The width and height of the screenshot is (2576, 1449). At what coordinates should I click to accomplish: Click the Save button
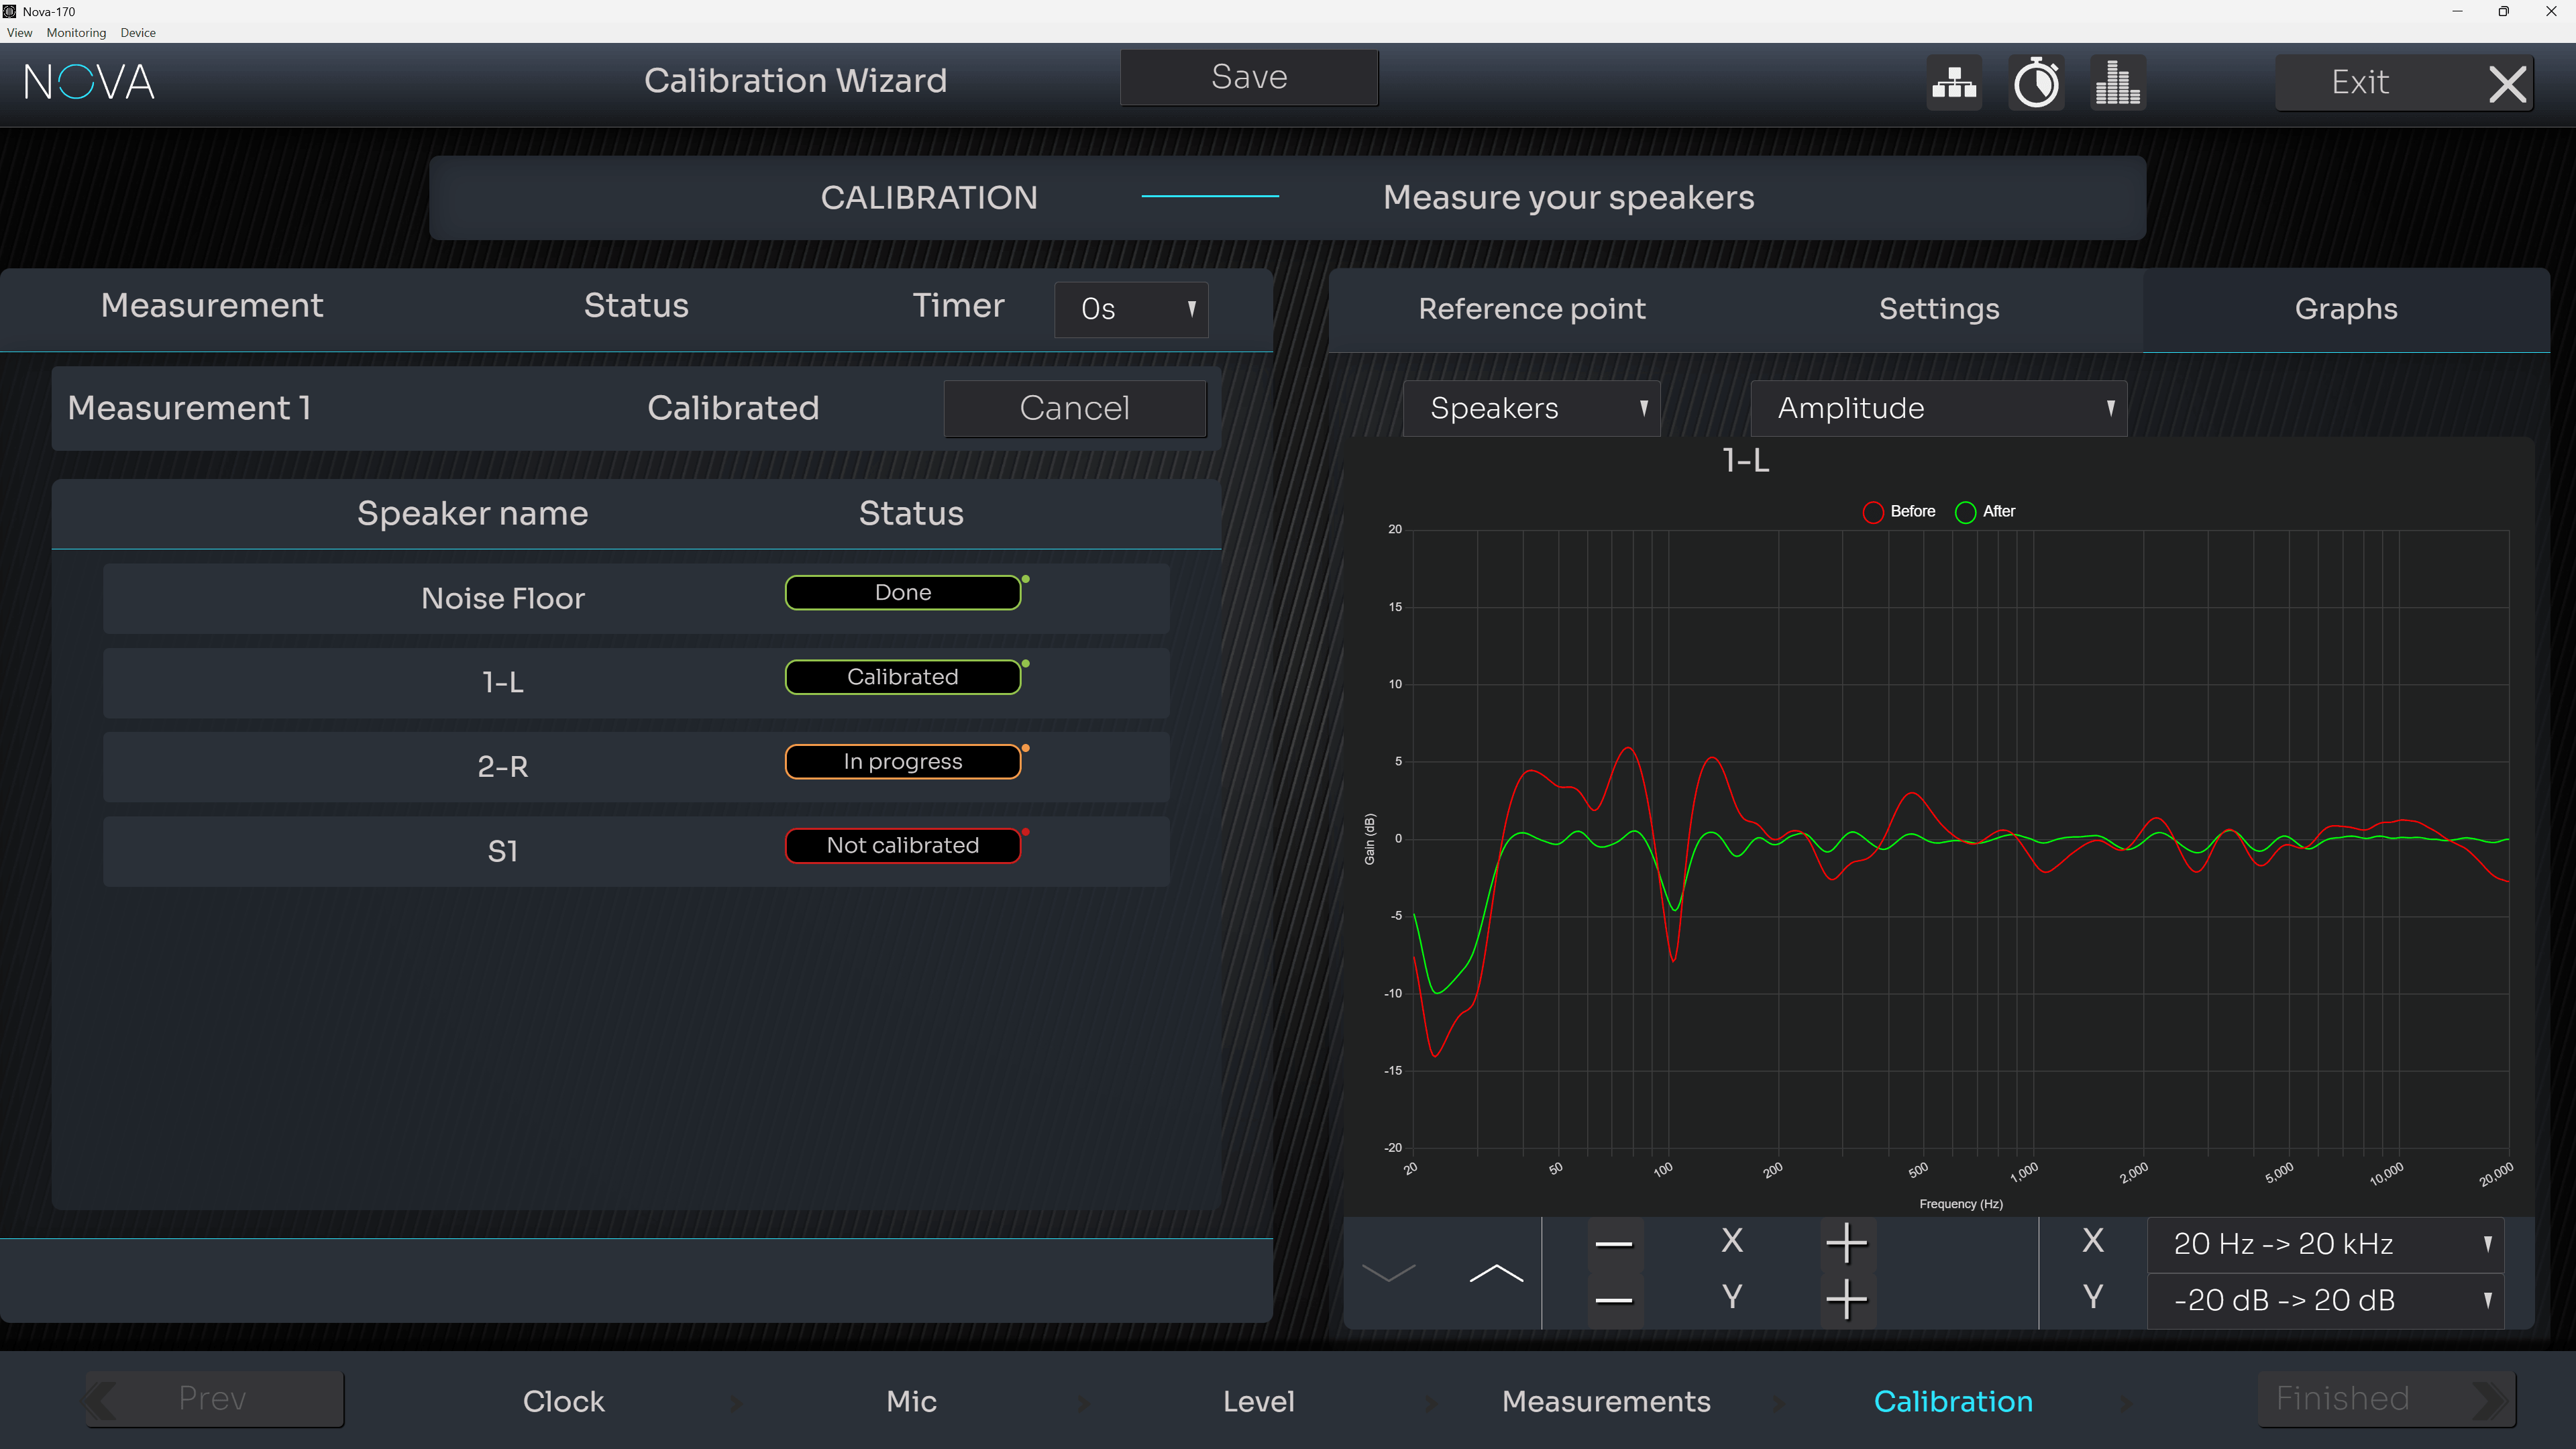1249,78
